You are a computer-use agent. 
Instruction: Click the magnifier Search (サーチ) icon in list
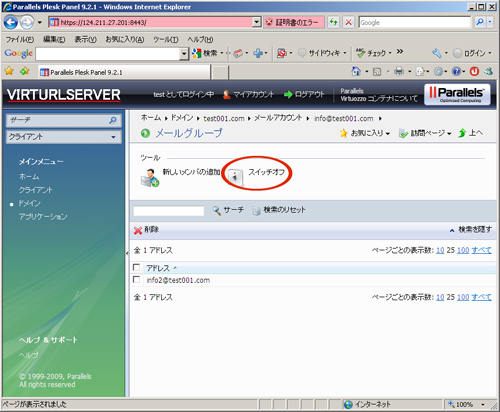217,210
